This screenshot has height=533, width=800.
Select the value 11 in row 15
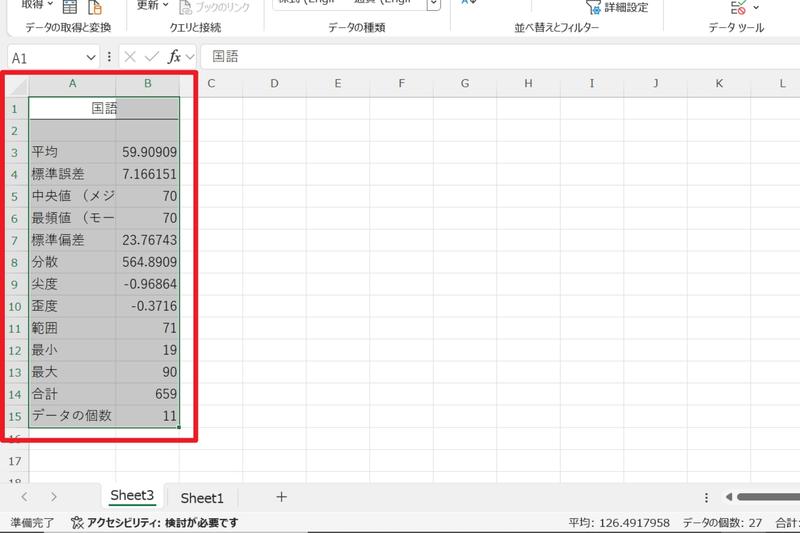point(147,416)
